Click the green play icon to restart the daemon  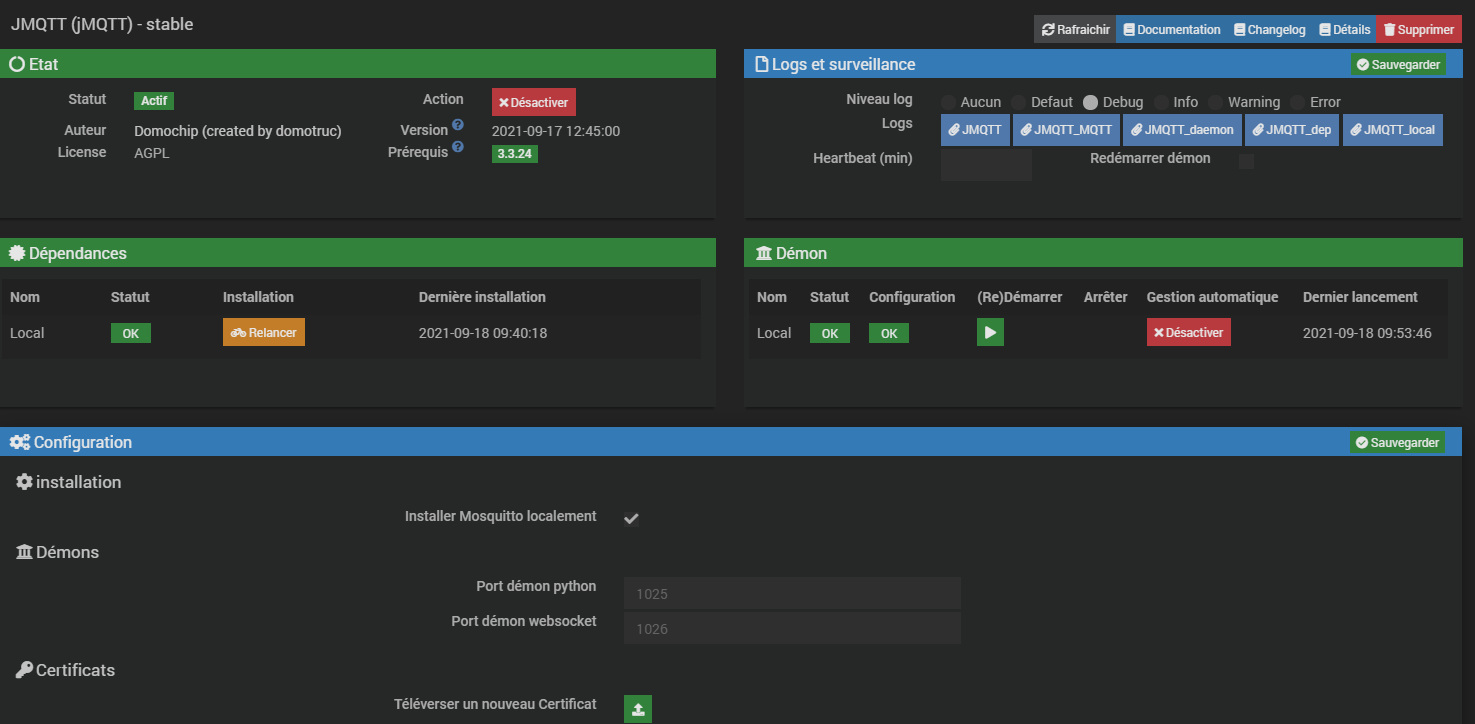click(990, 333)
